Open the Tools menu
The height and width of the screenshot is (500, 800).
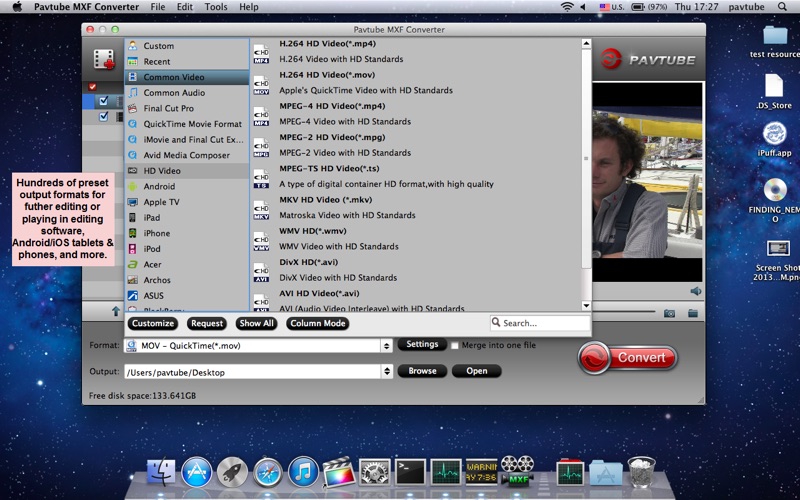coord(216,7)
